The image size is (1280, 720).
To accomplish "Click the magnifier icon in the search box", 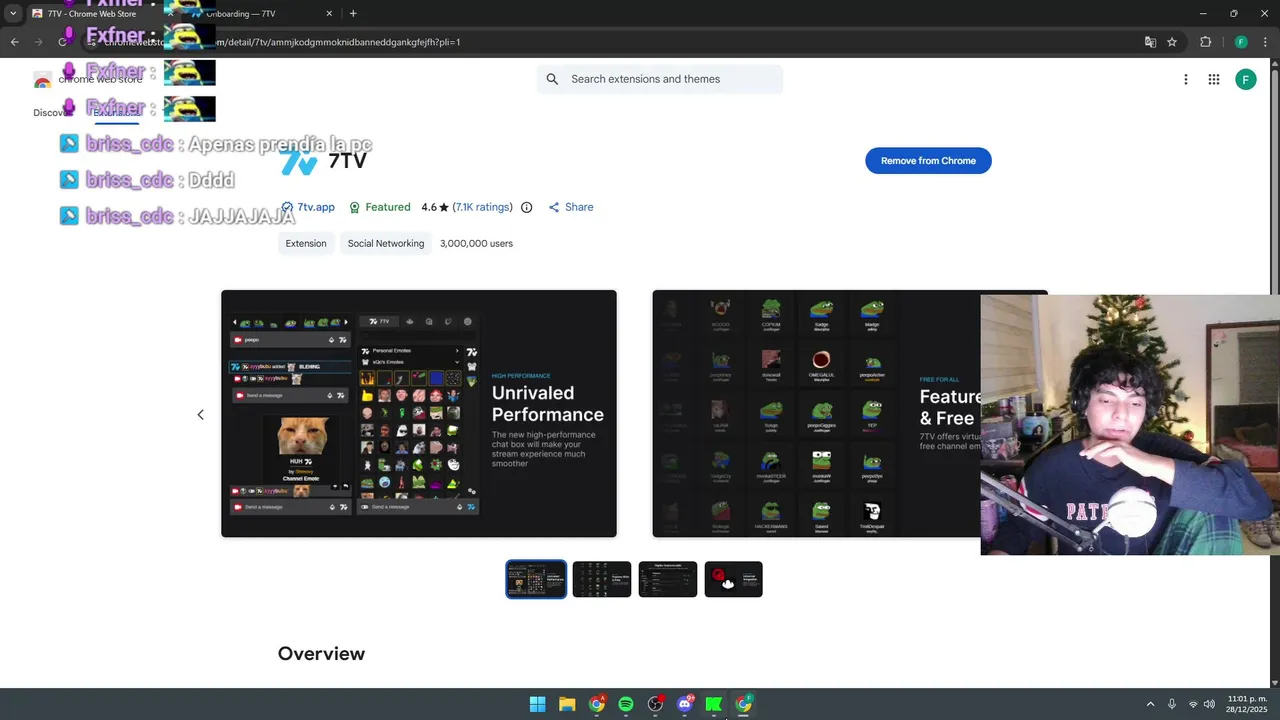I will pos(553,79).
